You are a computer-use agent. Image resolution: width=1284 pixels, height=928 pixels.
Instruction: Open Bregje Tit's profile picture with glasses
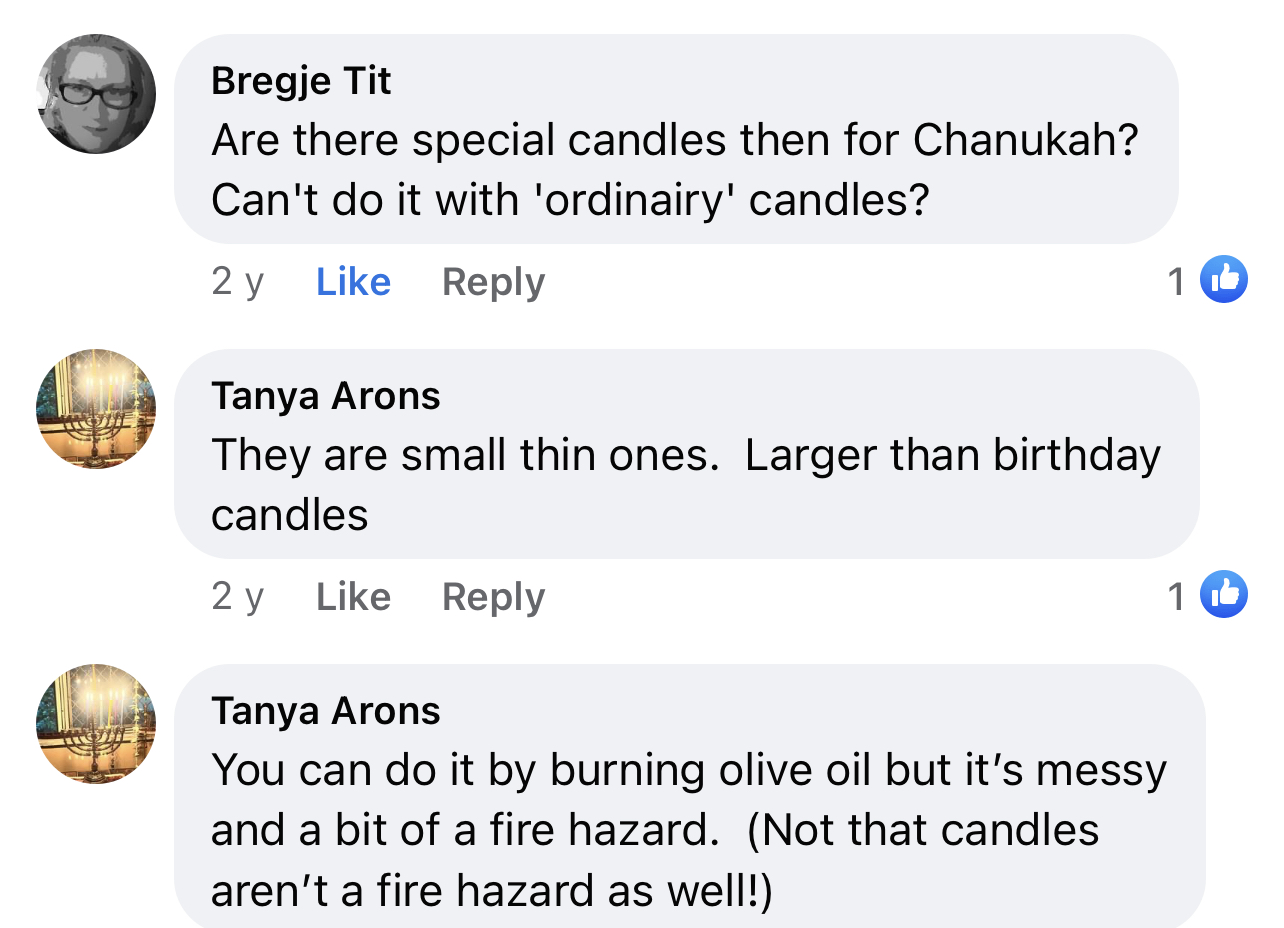click(96, 93)
